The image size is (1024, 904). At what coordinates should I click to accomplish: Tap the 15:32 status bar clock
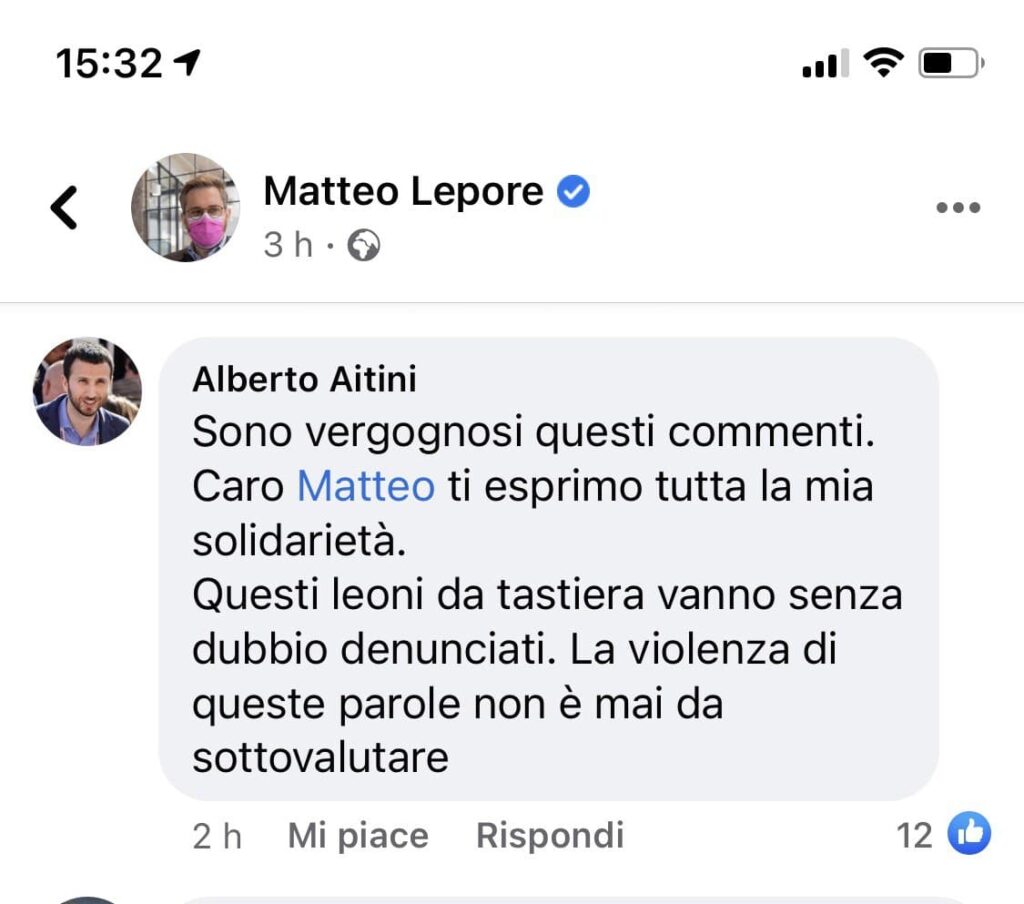point(108,64)
